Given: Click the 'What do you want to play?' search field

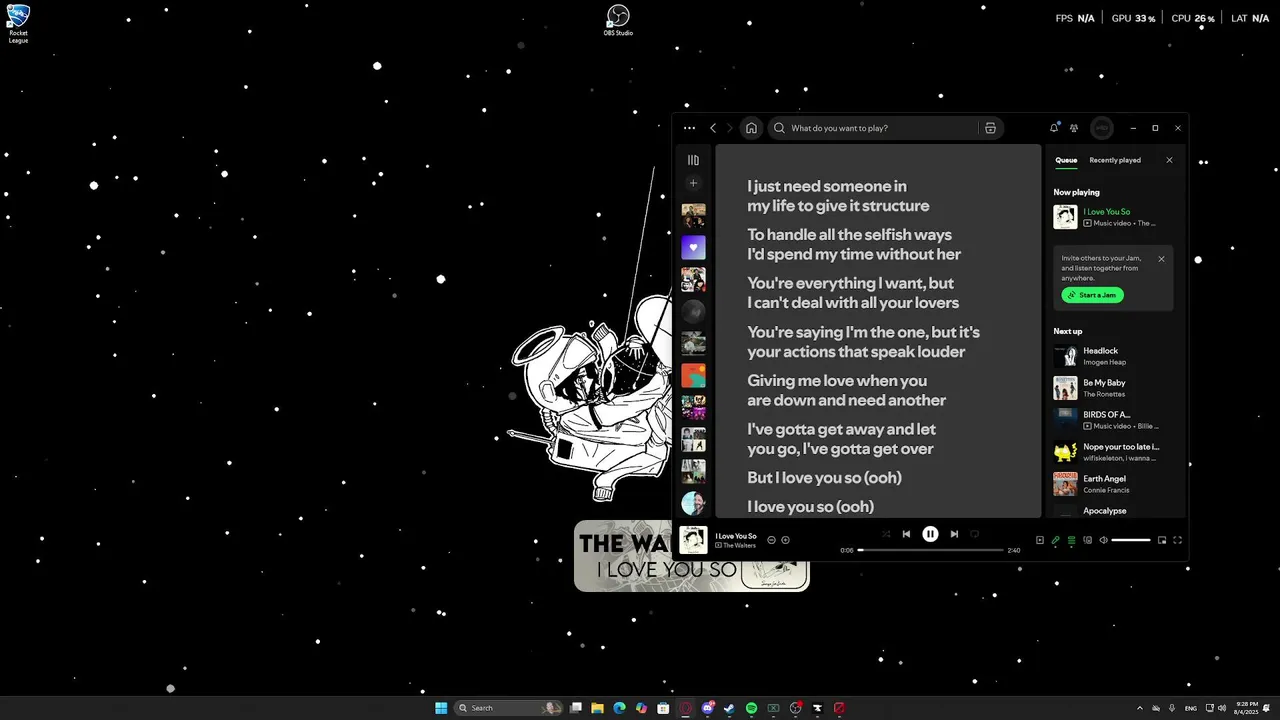Looking at the screenshot, I should pos(875,128).
